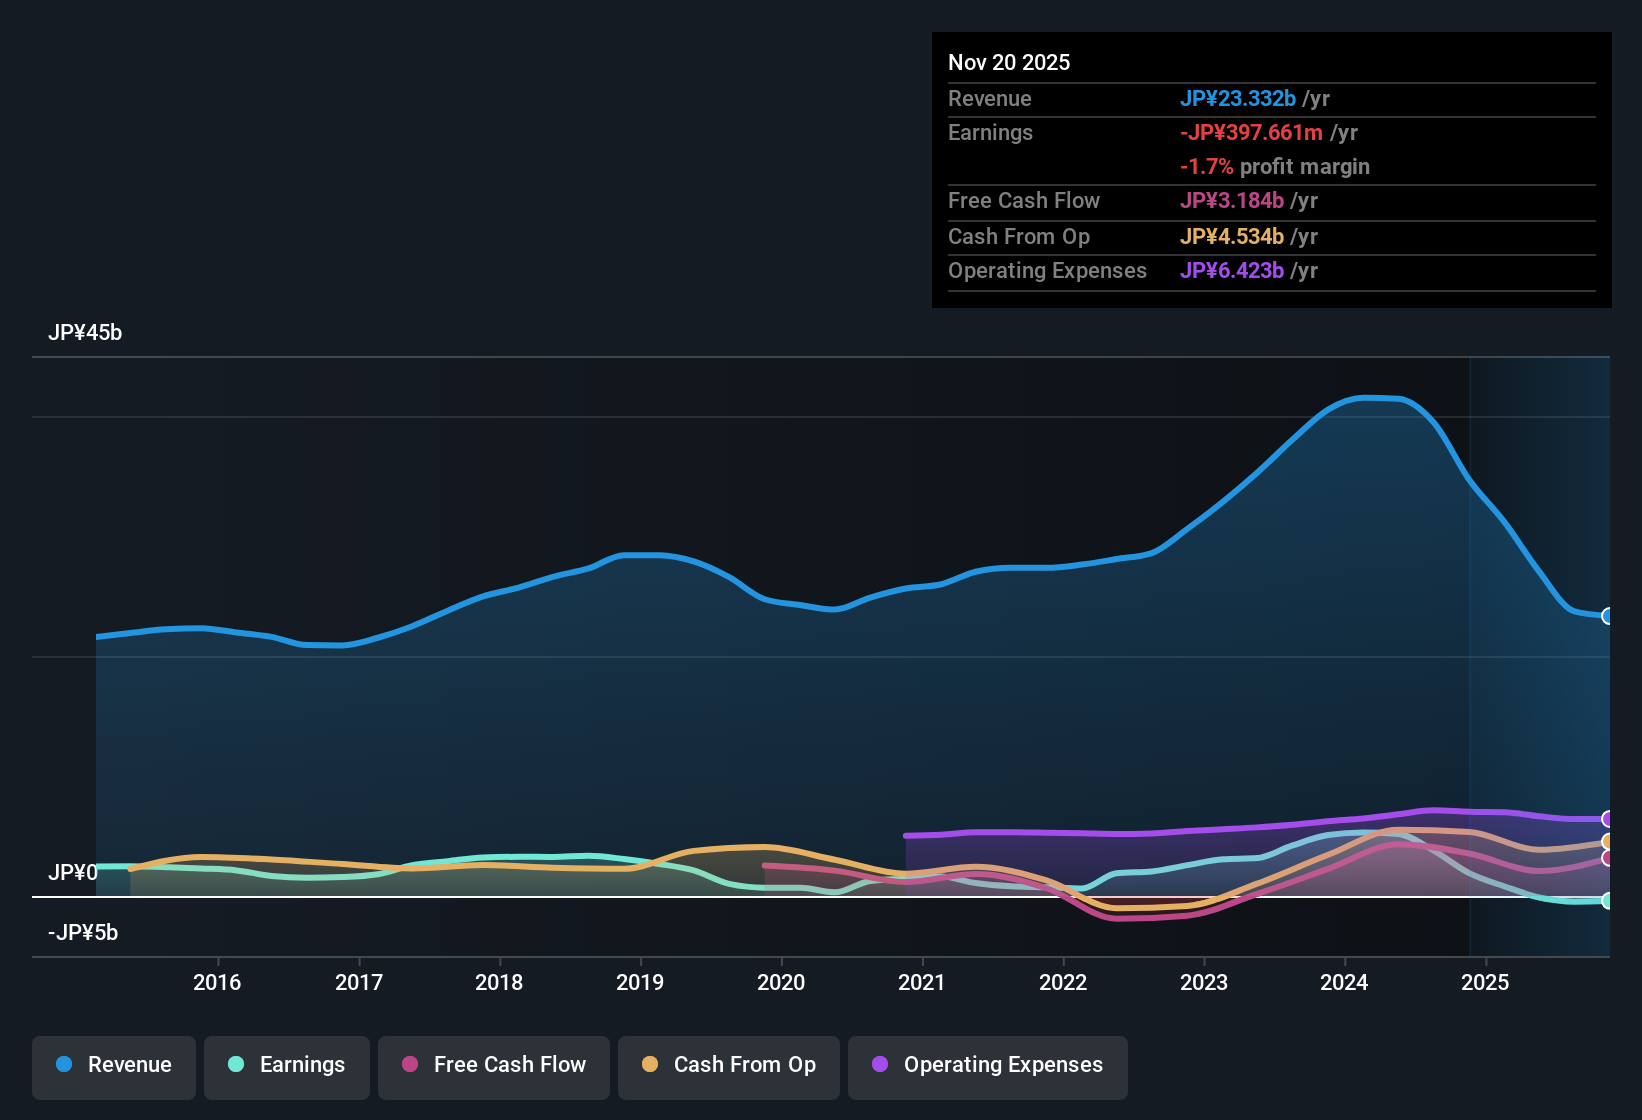Hide the Earnings series using the legend
The image size is (1642, 1120).
[x=286, y=1065]
